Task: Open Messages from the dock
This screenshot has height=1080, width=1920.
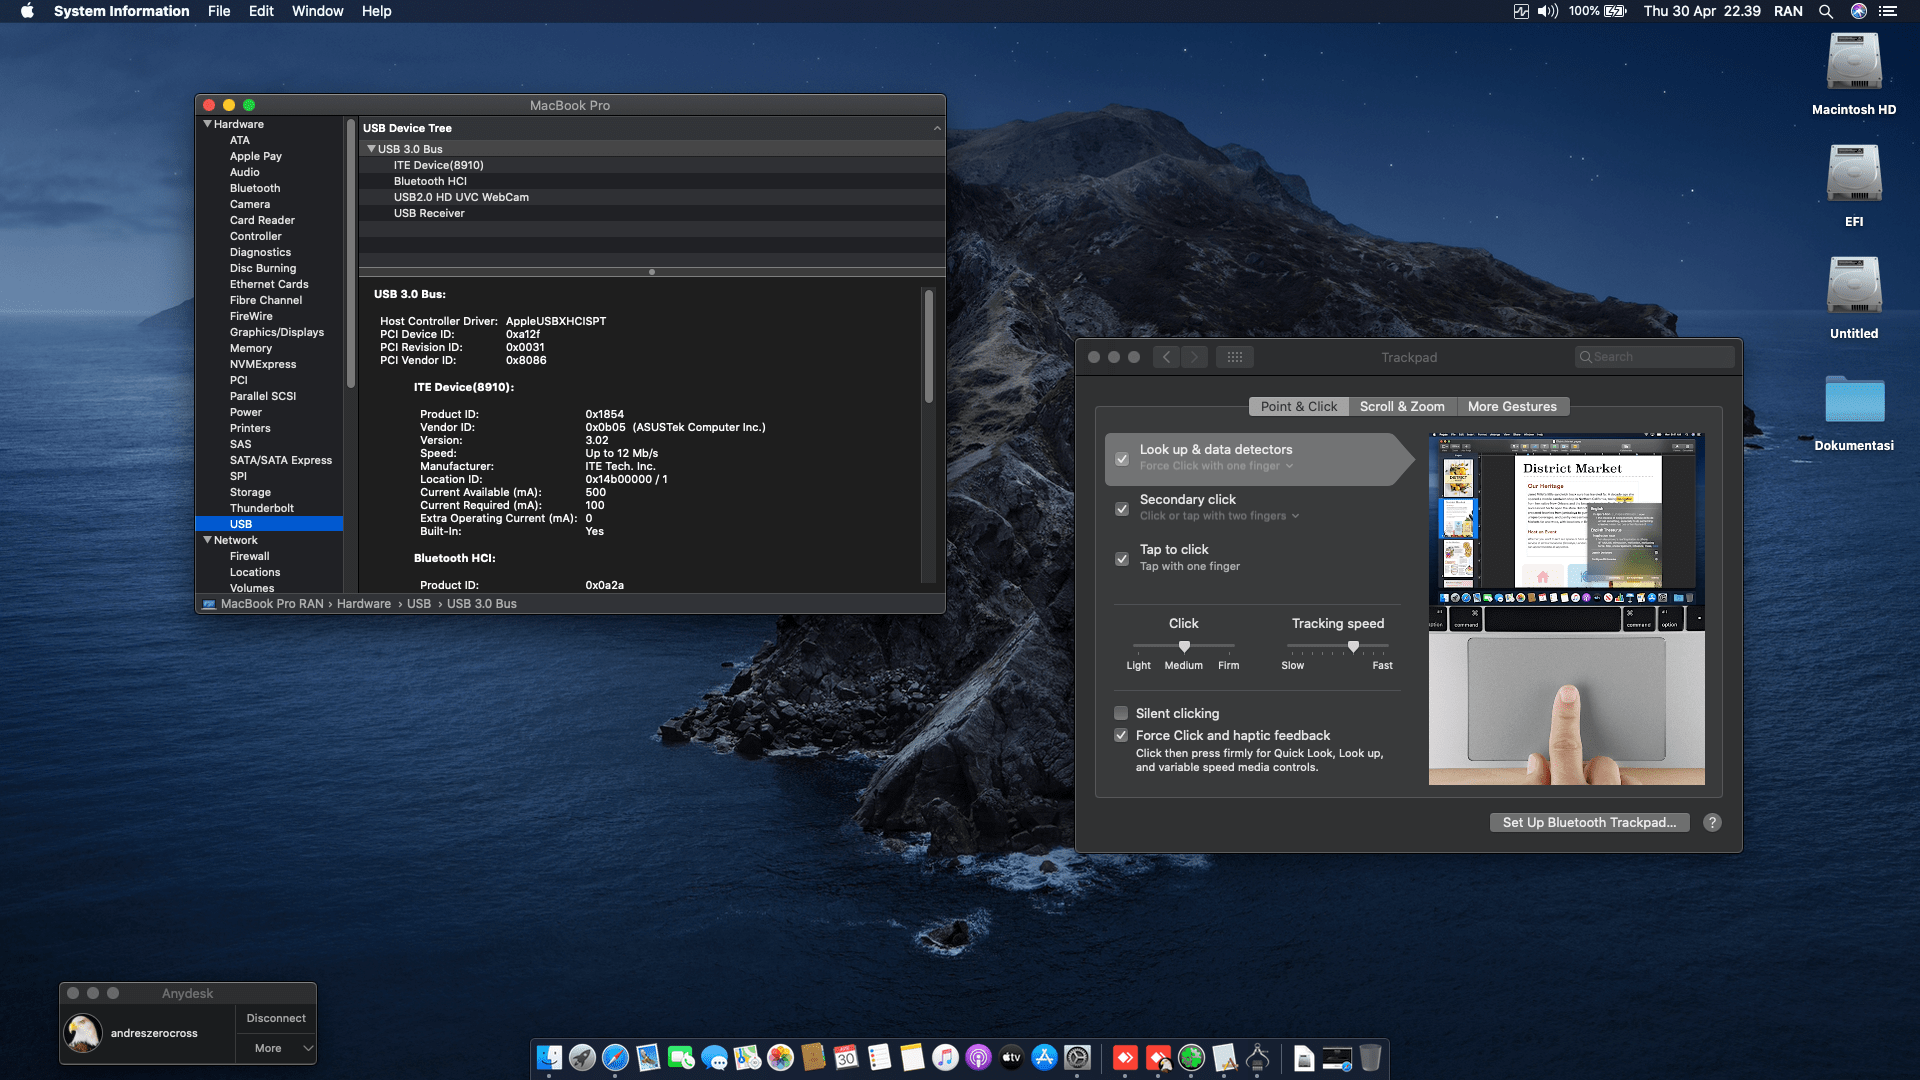Action: [714, 1057]
